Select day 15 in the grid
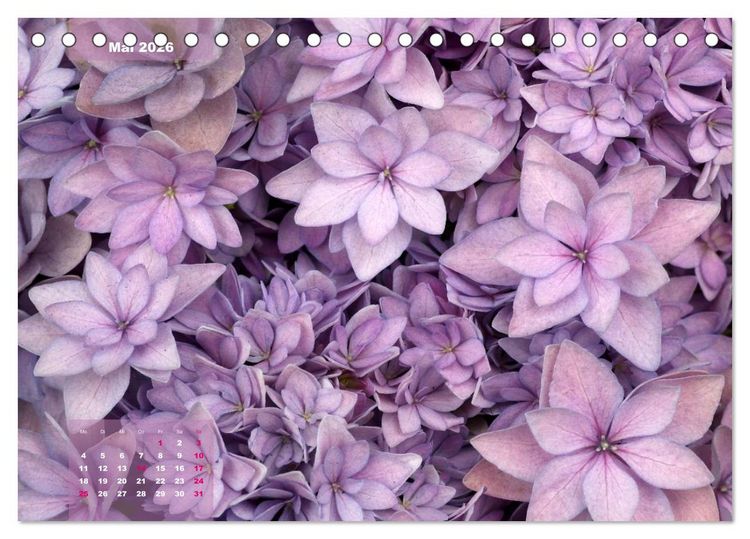Viewport: 750px width, 539px height. 160,469
